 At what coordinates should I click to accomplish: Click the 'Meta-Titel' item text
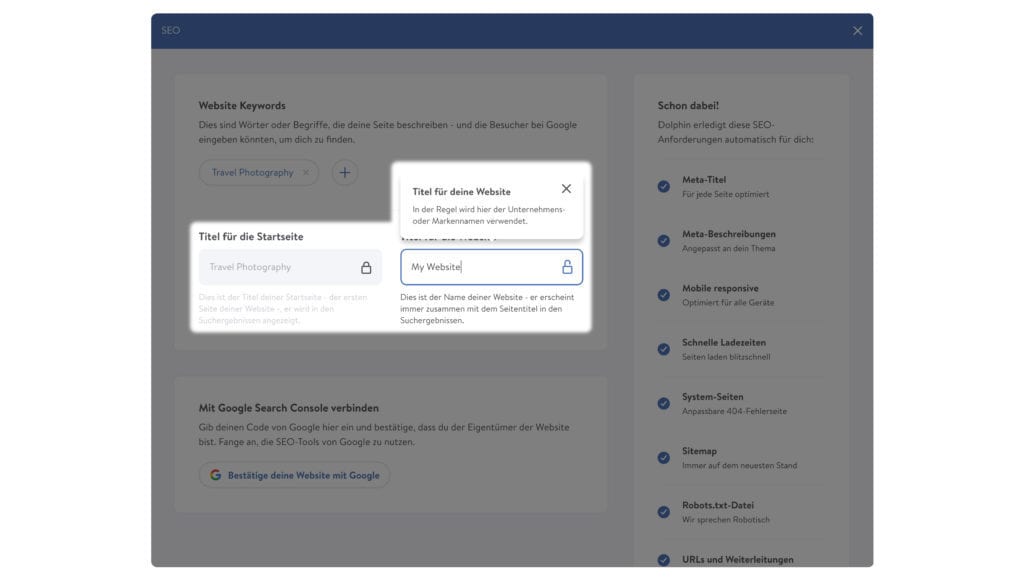704,180
